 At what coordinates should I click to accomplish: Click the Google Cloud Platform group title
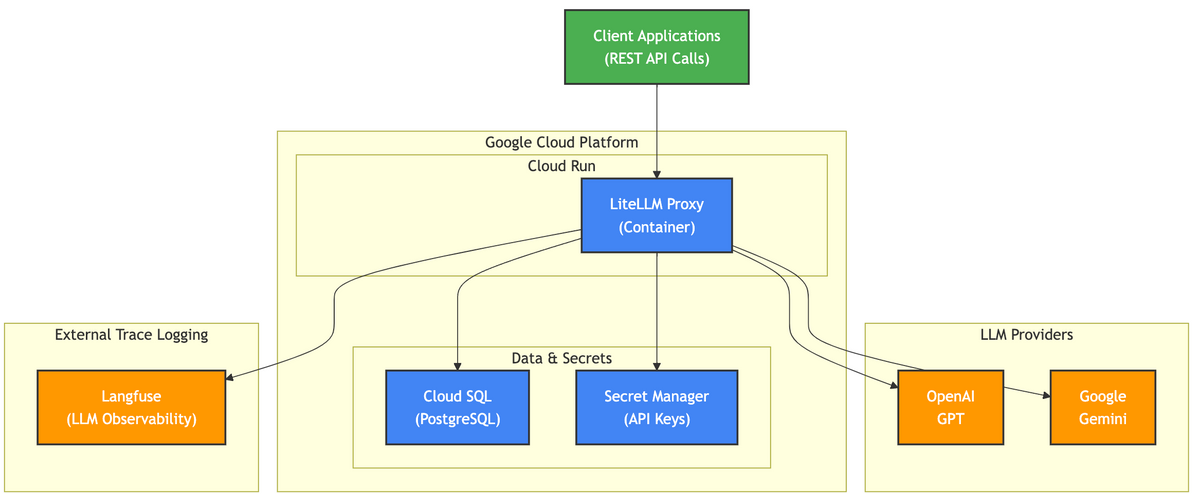tap(561, 142)
